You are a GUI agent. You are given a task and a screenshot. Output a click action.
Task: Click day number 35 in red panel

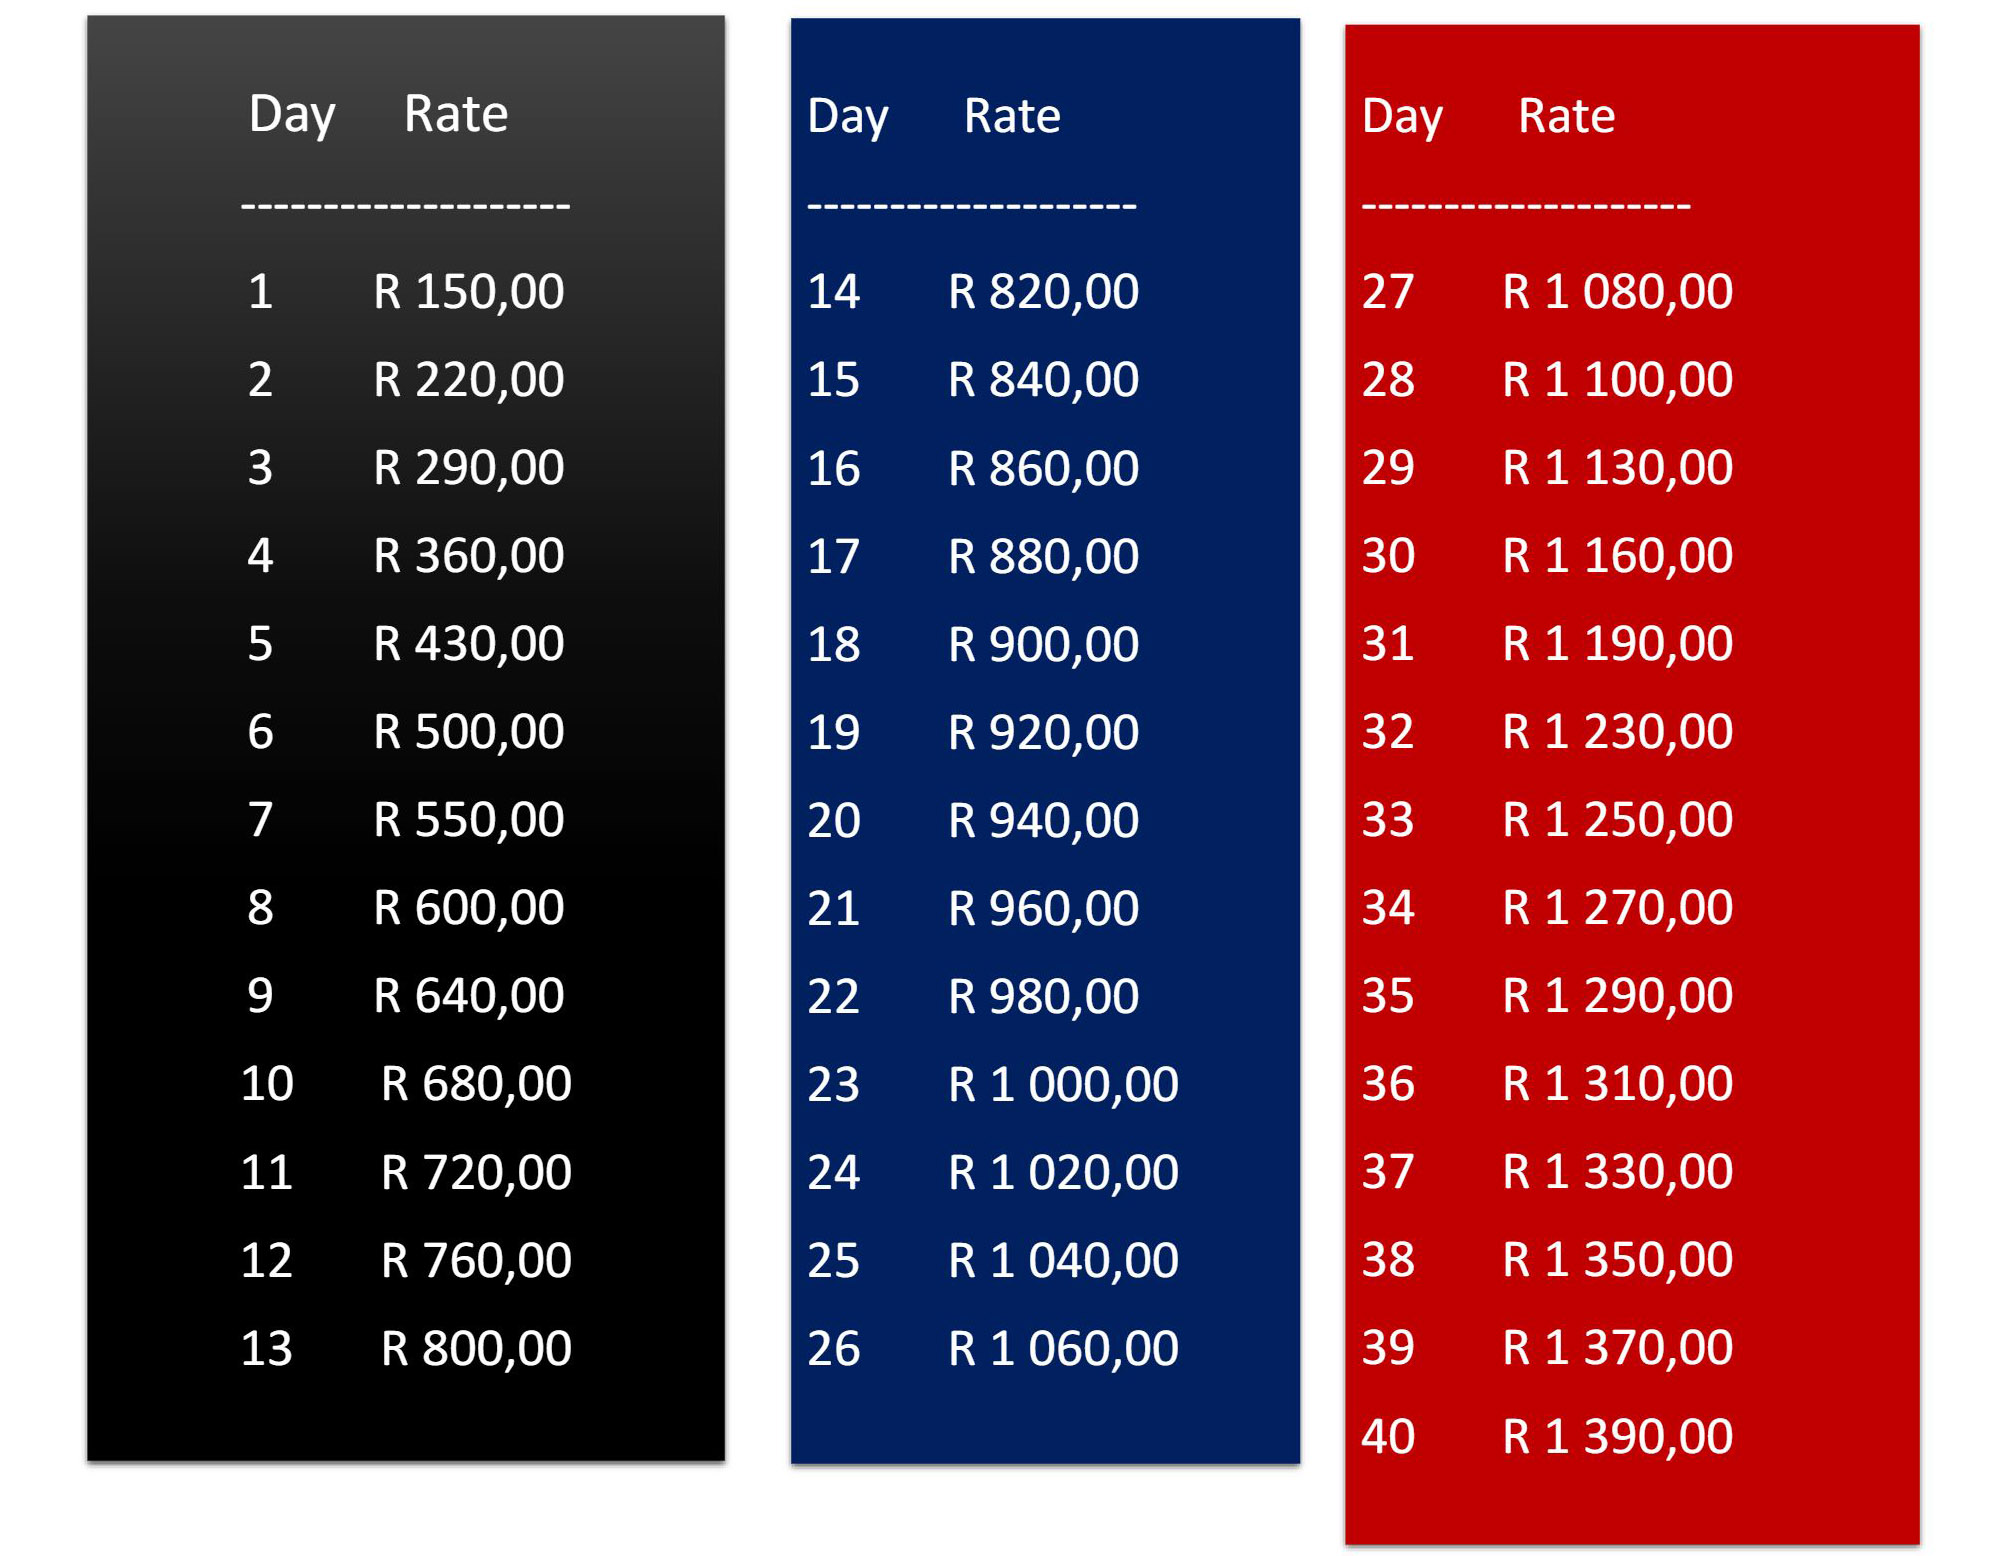click(1388, 996)
